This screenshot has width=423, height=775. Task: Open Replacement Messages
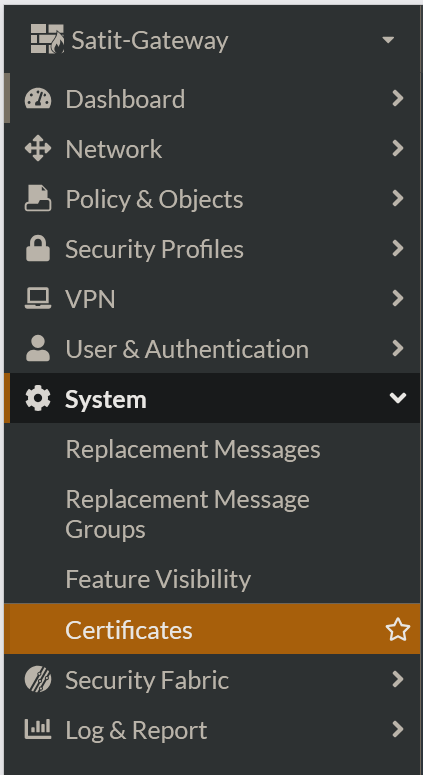tap(193, 449)
